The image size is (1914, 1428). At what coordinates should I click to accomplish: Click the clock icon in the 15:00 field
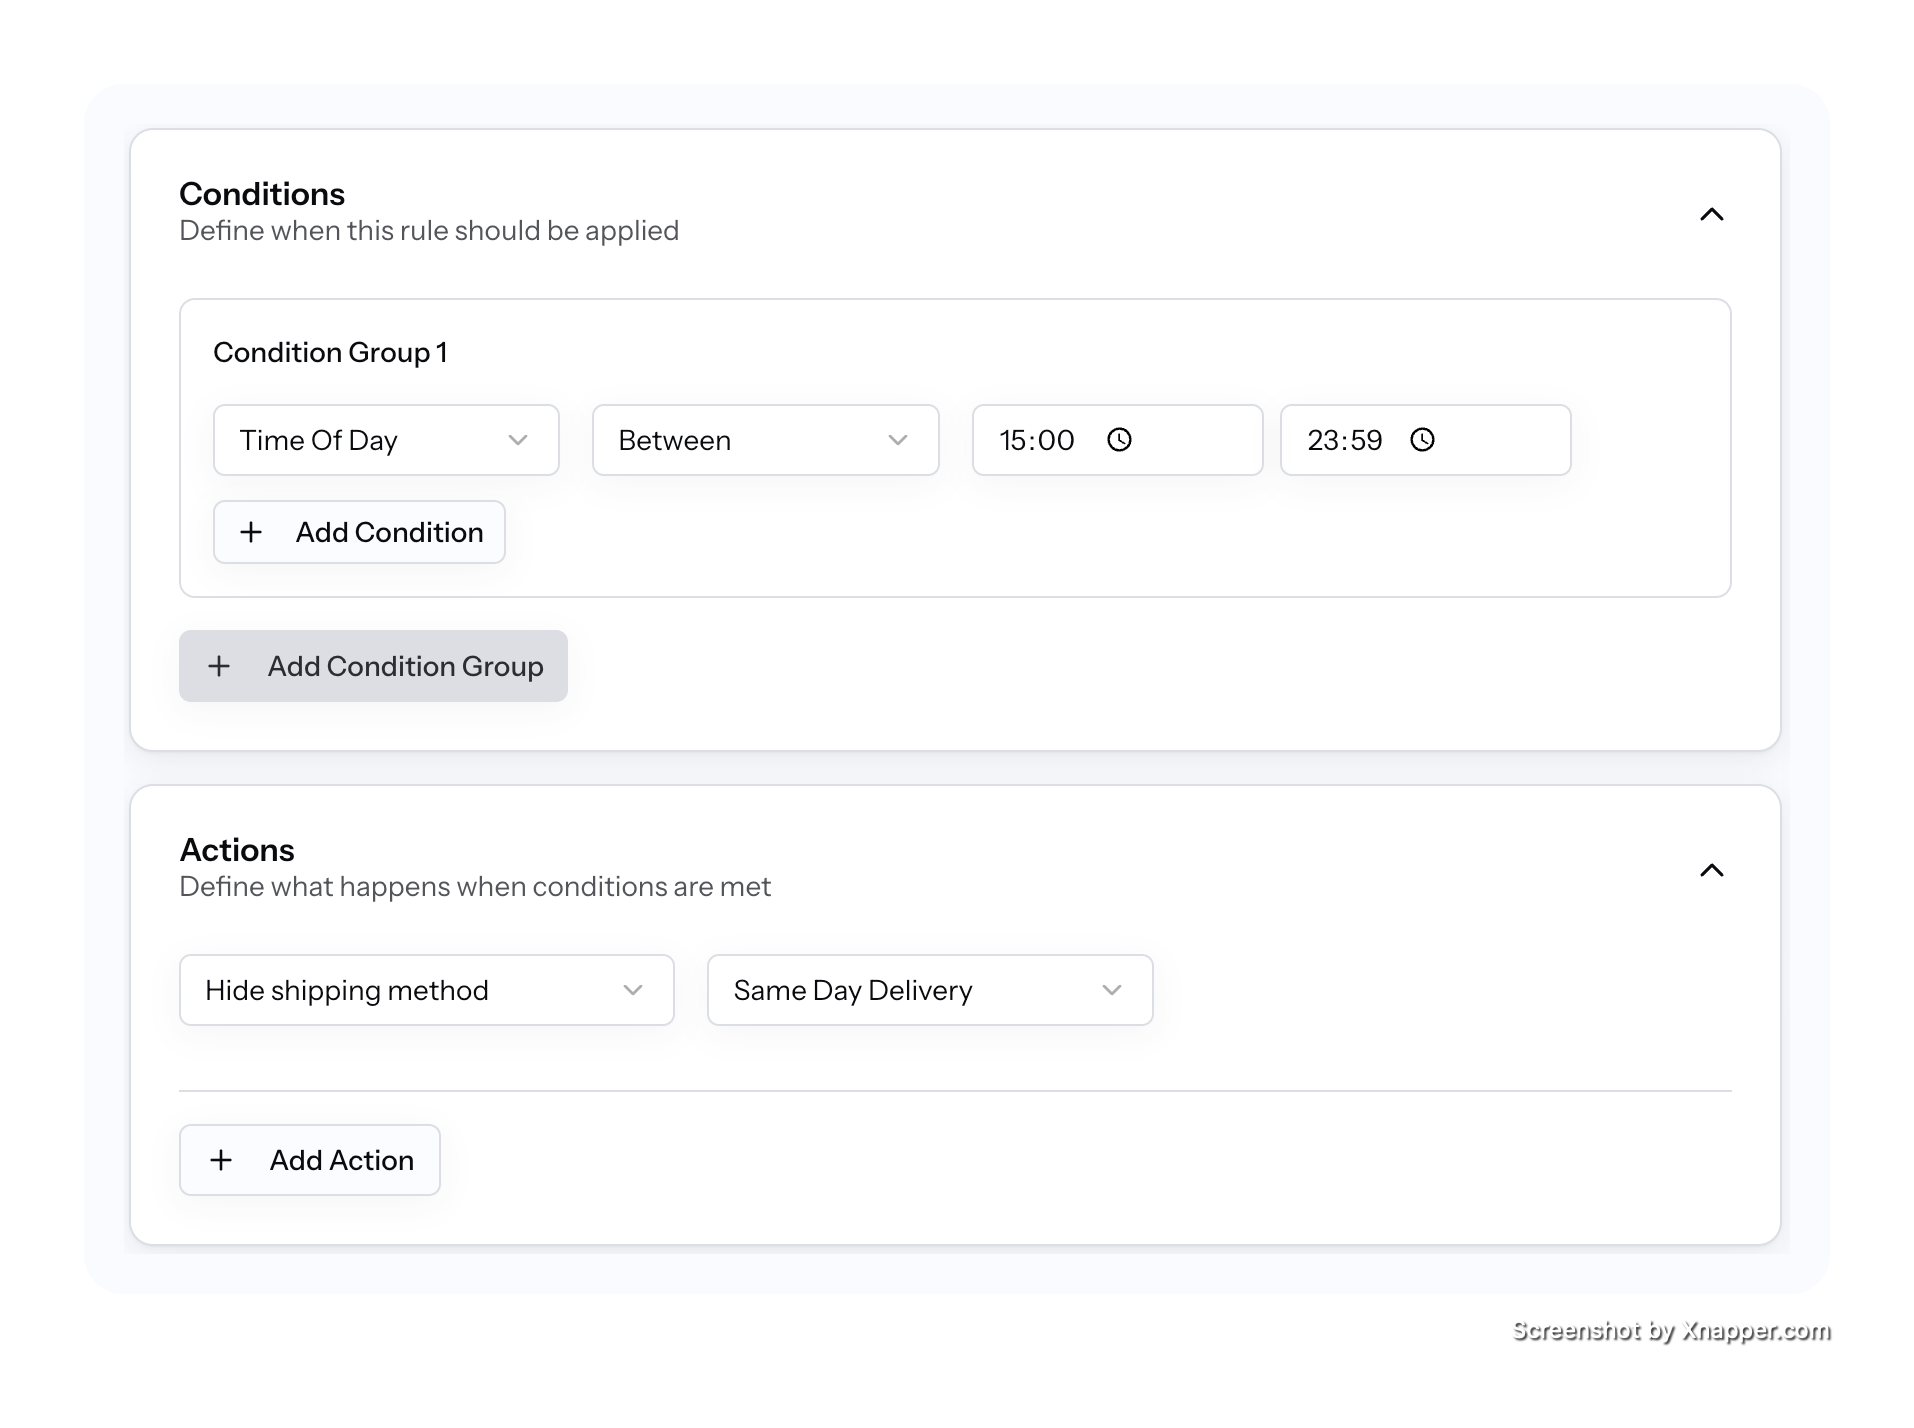pyautogui.click(x=1119, y=440)
